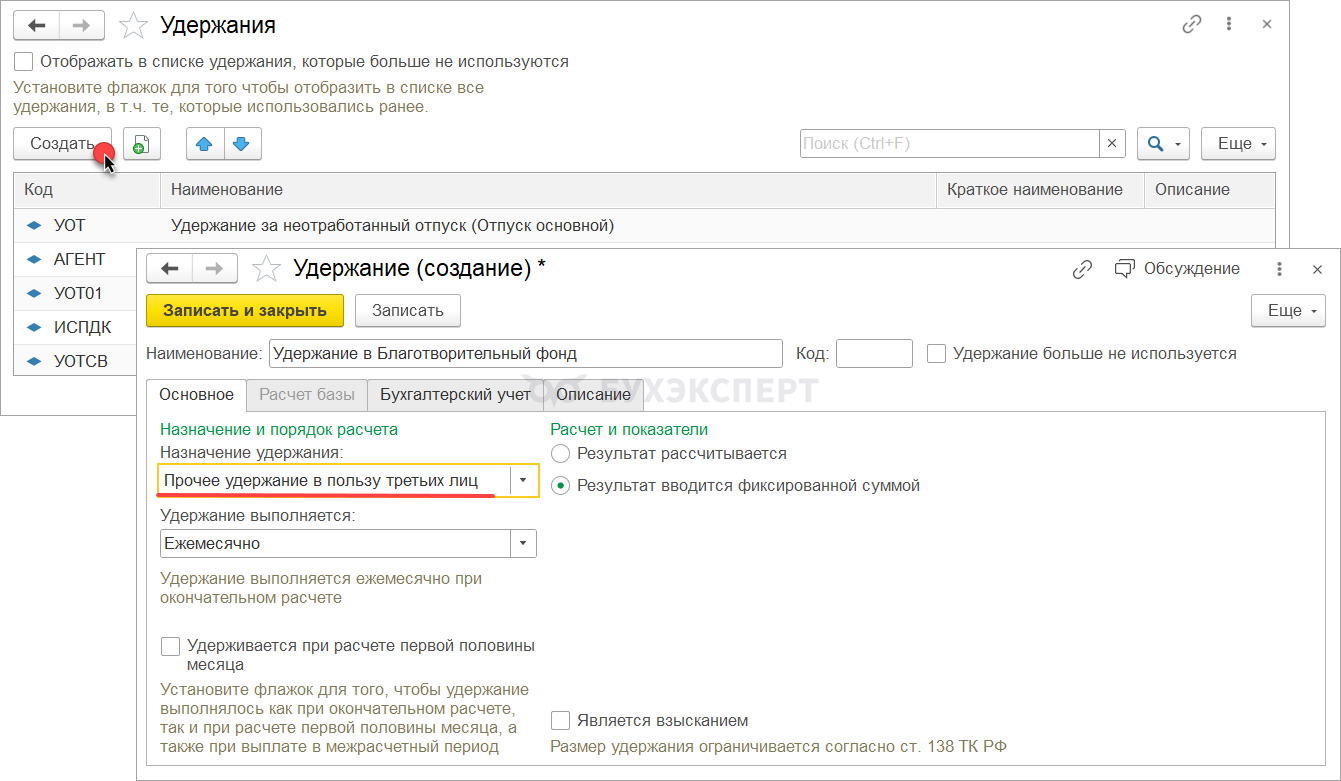Add Удержания list to favorites with star
Viewport: 1341px width, 781px height.
[x=133, y=25]
